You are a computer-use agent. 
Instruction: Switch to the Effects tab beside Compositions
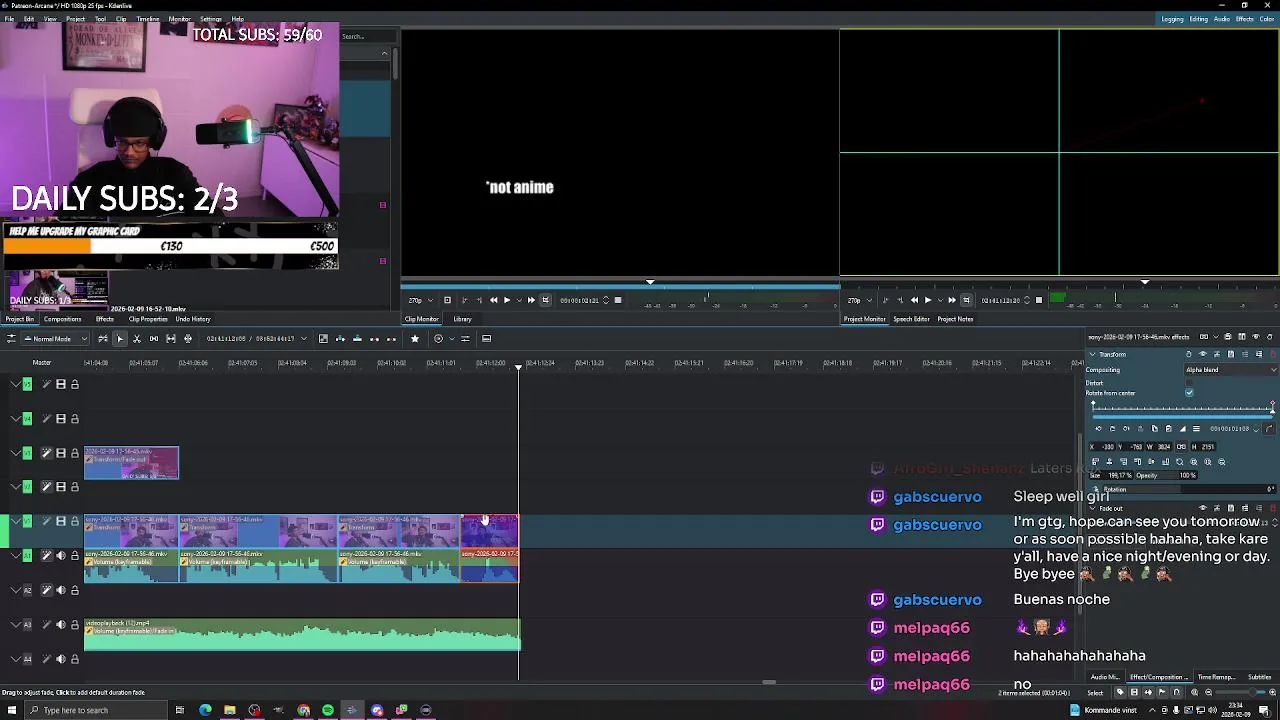[104, 319]
